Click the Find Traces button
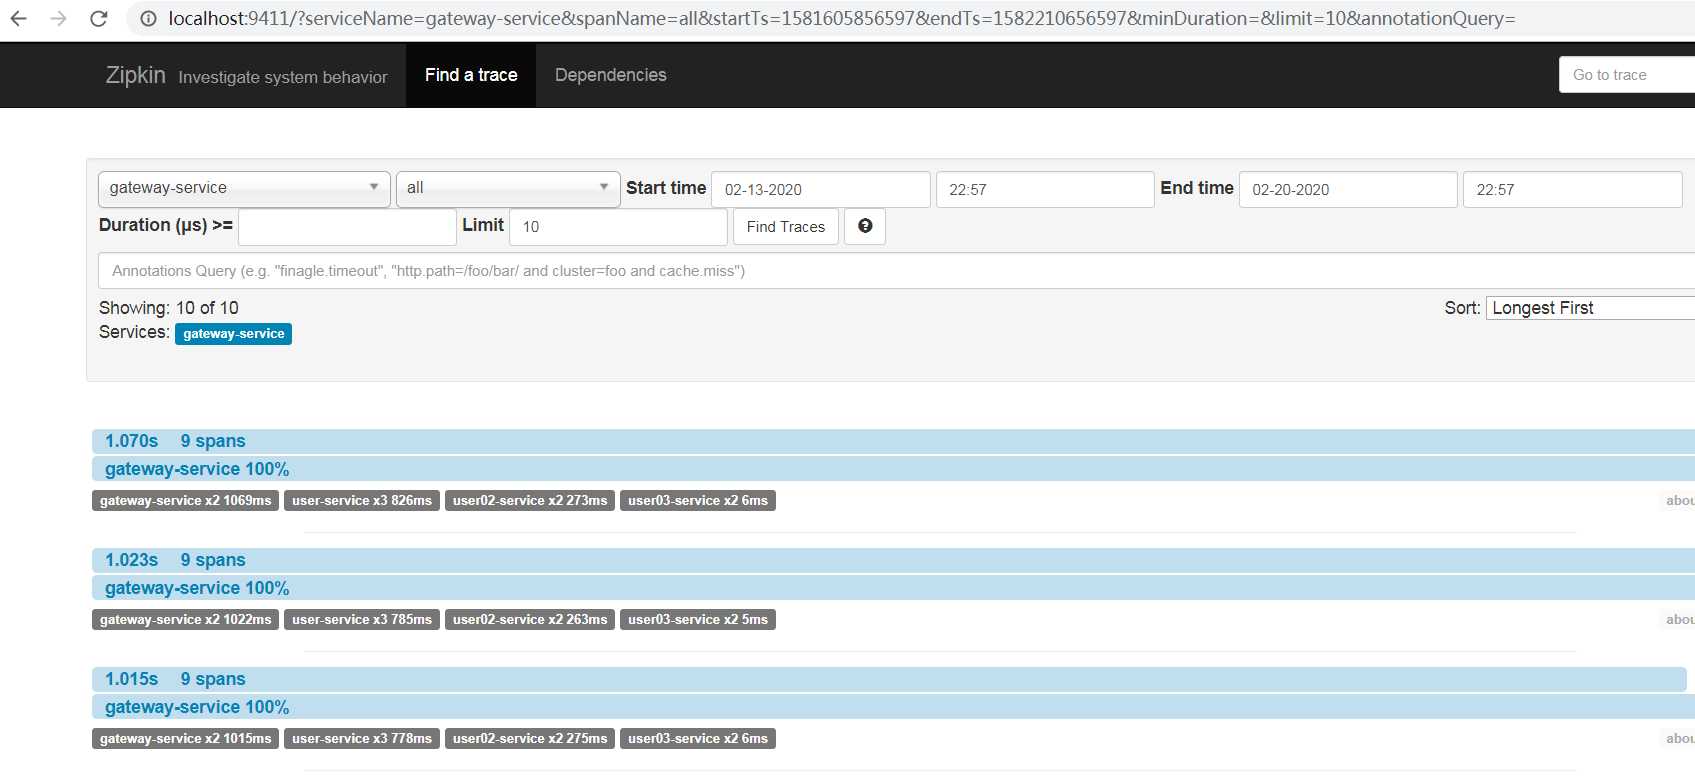 pos(786,227)
